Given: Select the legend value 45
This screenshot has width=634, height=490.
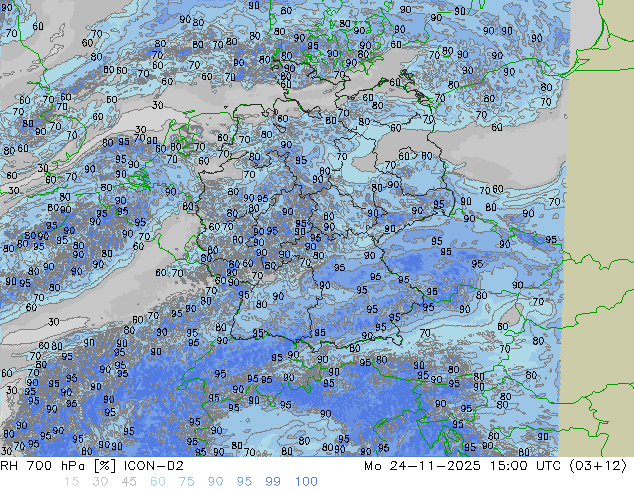Looking at the screenshot, I should point(129,482).
